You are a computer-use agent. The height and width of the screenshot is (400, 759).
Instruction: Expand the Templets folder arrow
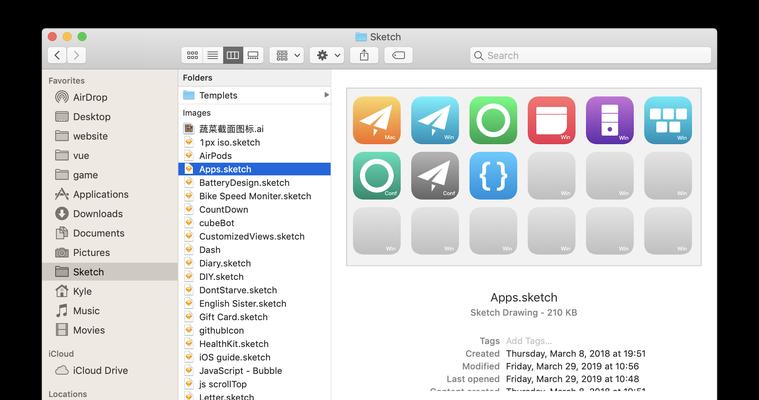pyautogui.click(x=326, y=95)
